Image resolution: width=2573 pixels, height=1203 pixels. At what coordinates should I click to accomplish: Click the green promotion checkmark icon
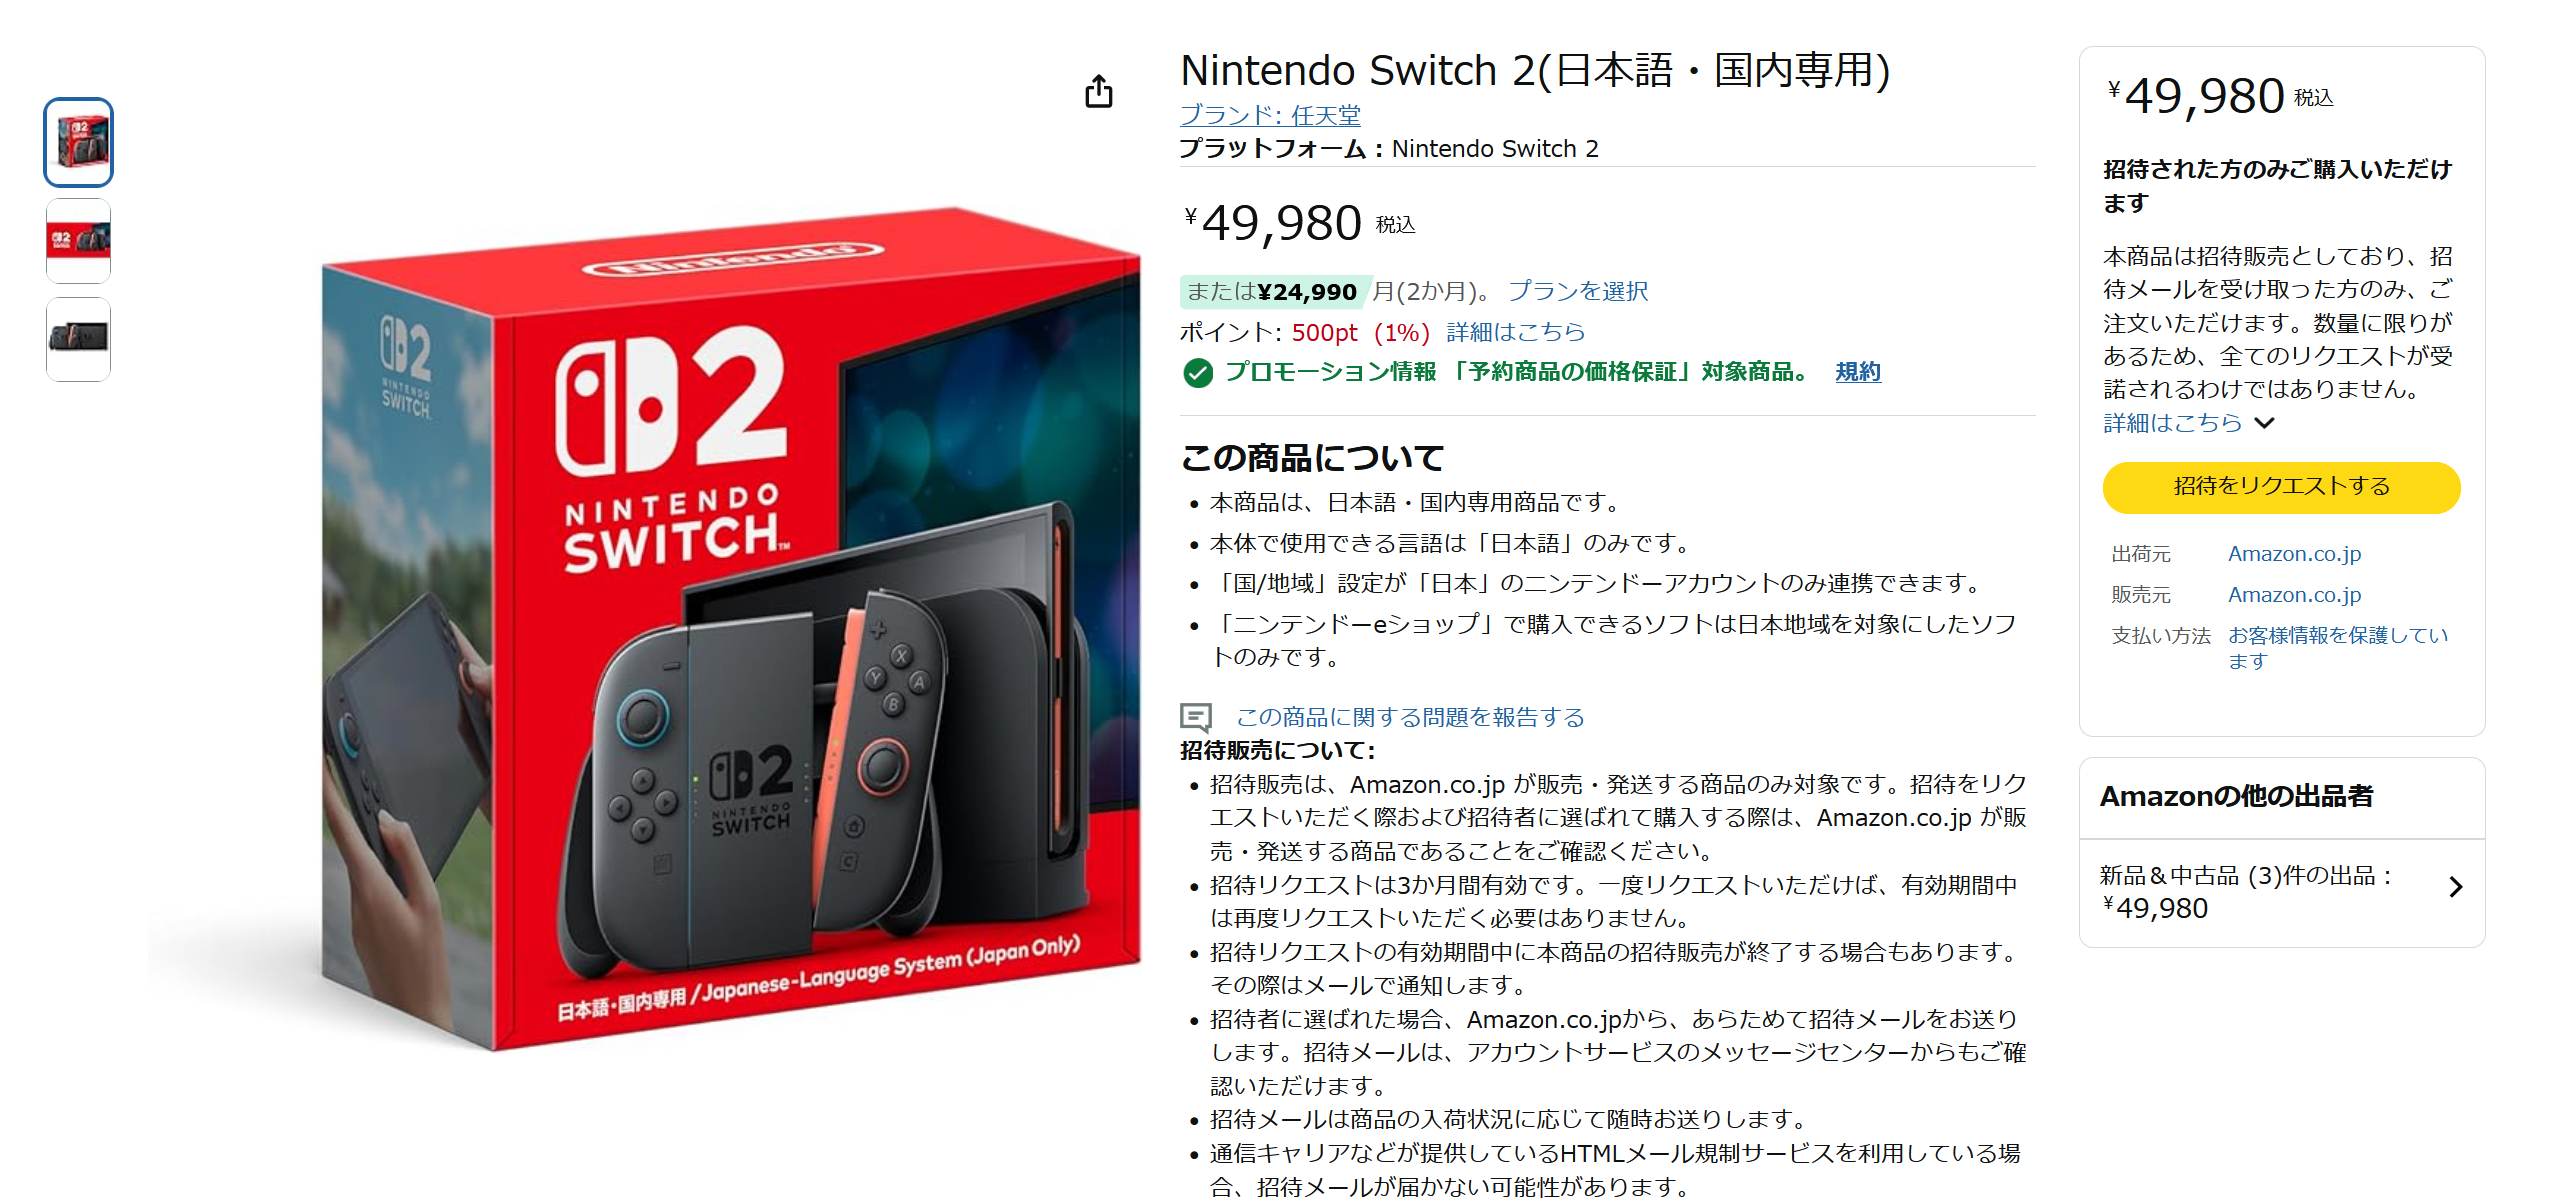[x=1197, y=373]
